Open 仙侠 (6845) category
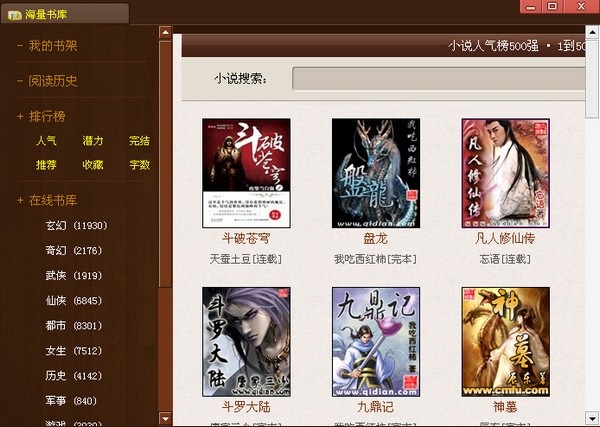 (74, 301)
